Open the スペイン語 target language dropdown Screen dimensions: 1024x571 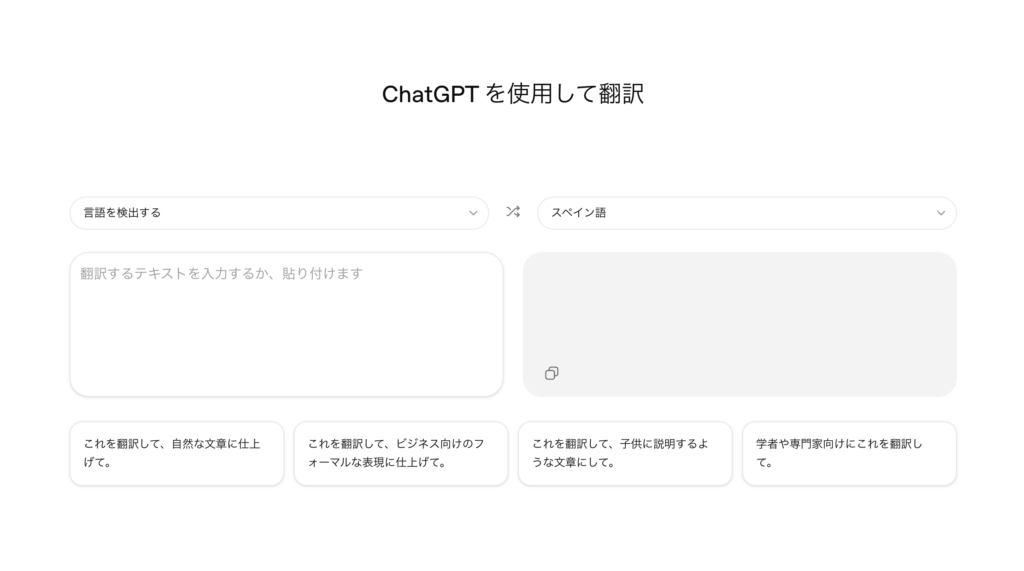click(747, 213)
